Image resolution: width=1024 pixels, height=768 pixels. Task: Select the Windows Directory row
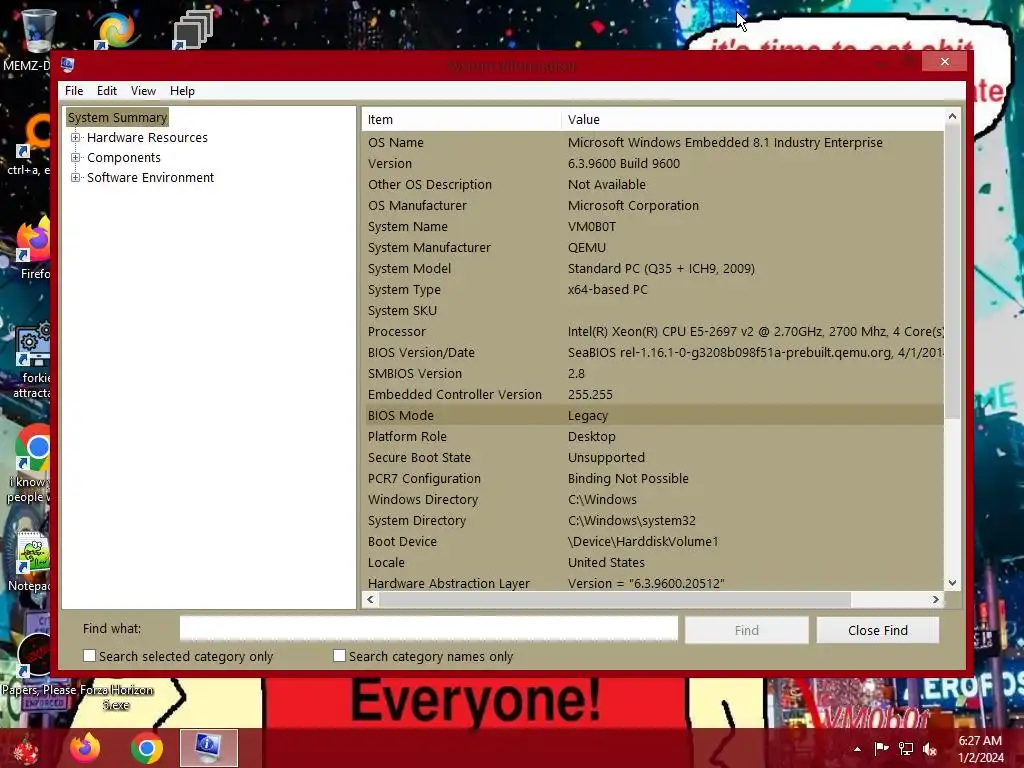[653, 500]
